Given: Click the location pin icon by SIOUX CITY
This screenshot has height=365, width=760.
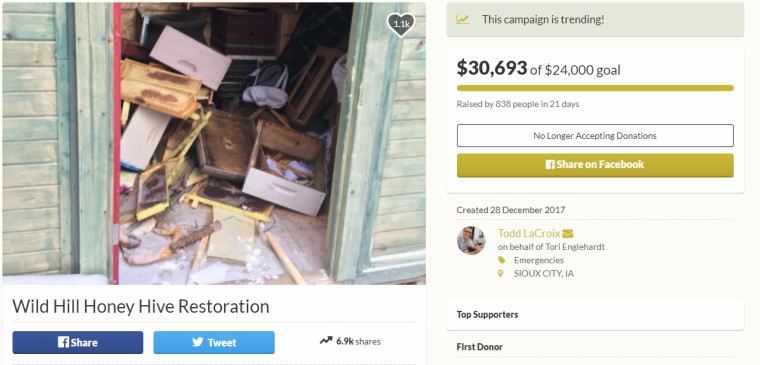Looking at the screenshot, I should click(501, 273).
